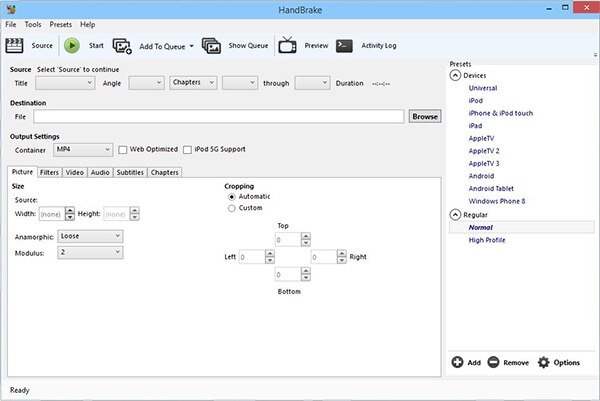This screenshot has height=401, width=600.
Task: Open Add To Queue dropdown arrow
Action: 192,46
